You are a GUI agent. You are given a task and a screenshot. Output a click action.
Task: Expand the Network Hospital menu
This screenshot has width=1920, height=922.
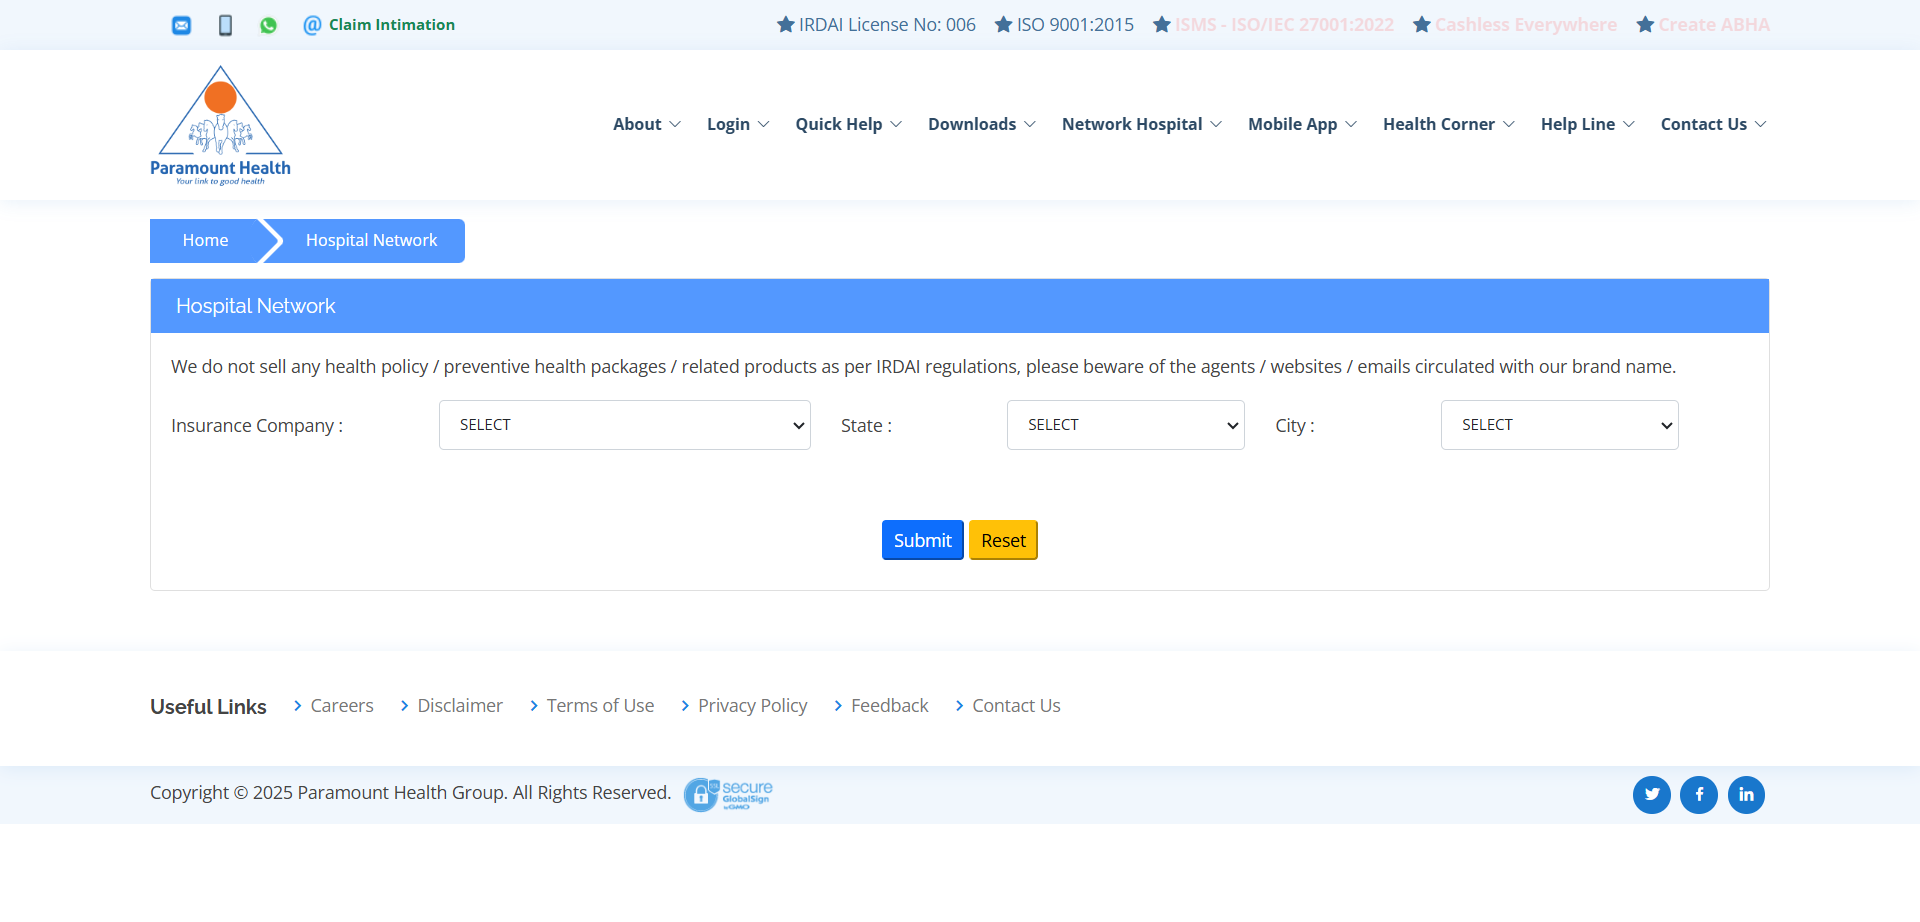click(1142, 124)
